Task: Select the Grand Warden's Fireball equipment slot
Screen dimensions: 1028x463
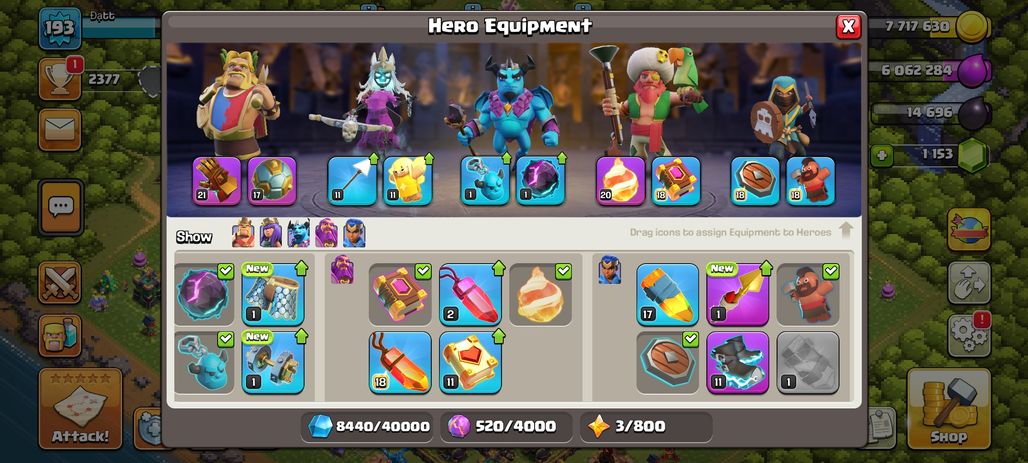Action: pyautogui.click(x=620, y=181)
